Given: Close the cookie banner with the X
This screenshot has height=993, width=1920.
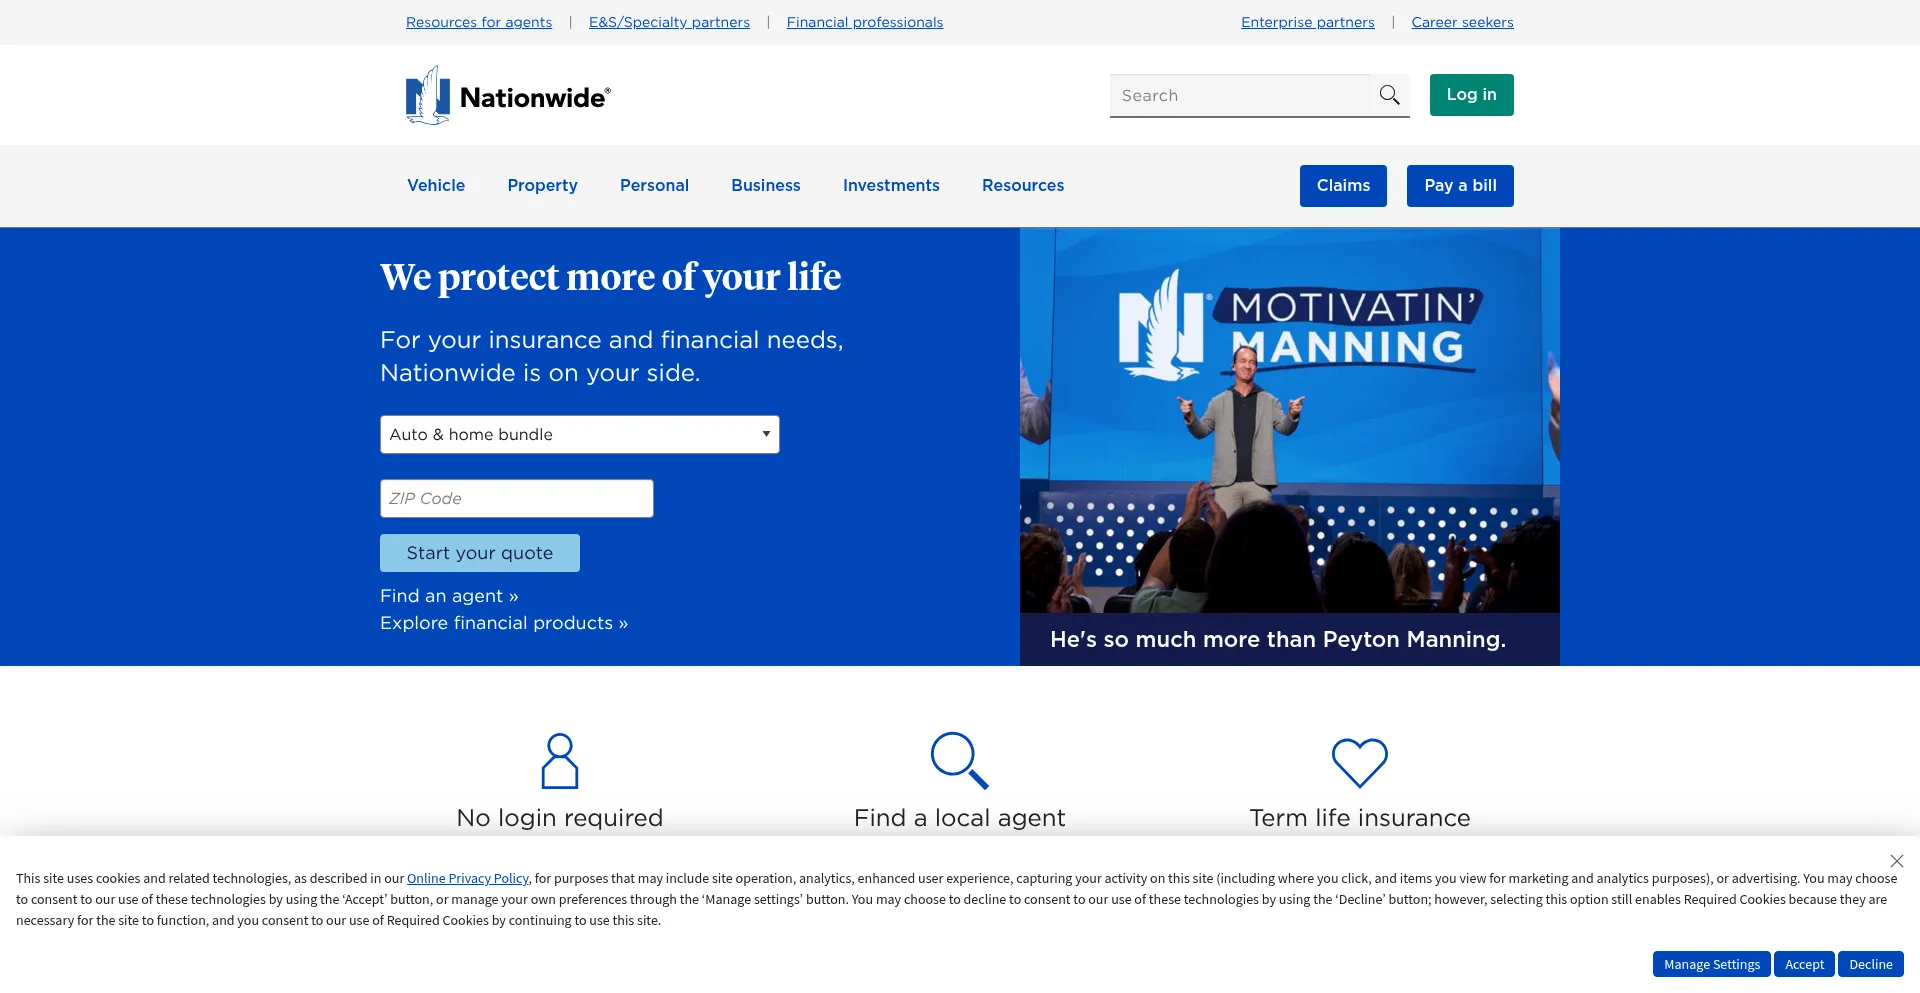Looking at the screenshot, I should pyautogui.click(x=1897, y=861).
